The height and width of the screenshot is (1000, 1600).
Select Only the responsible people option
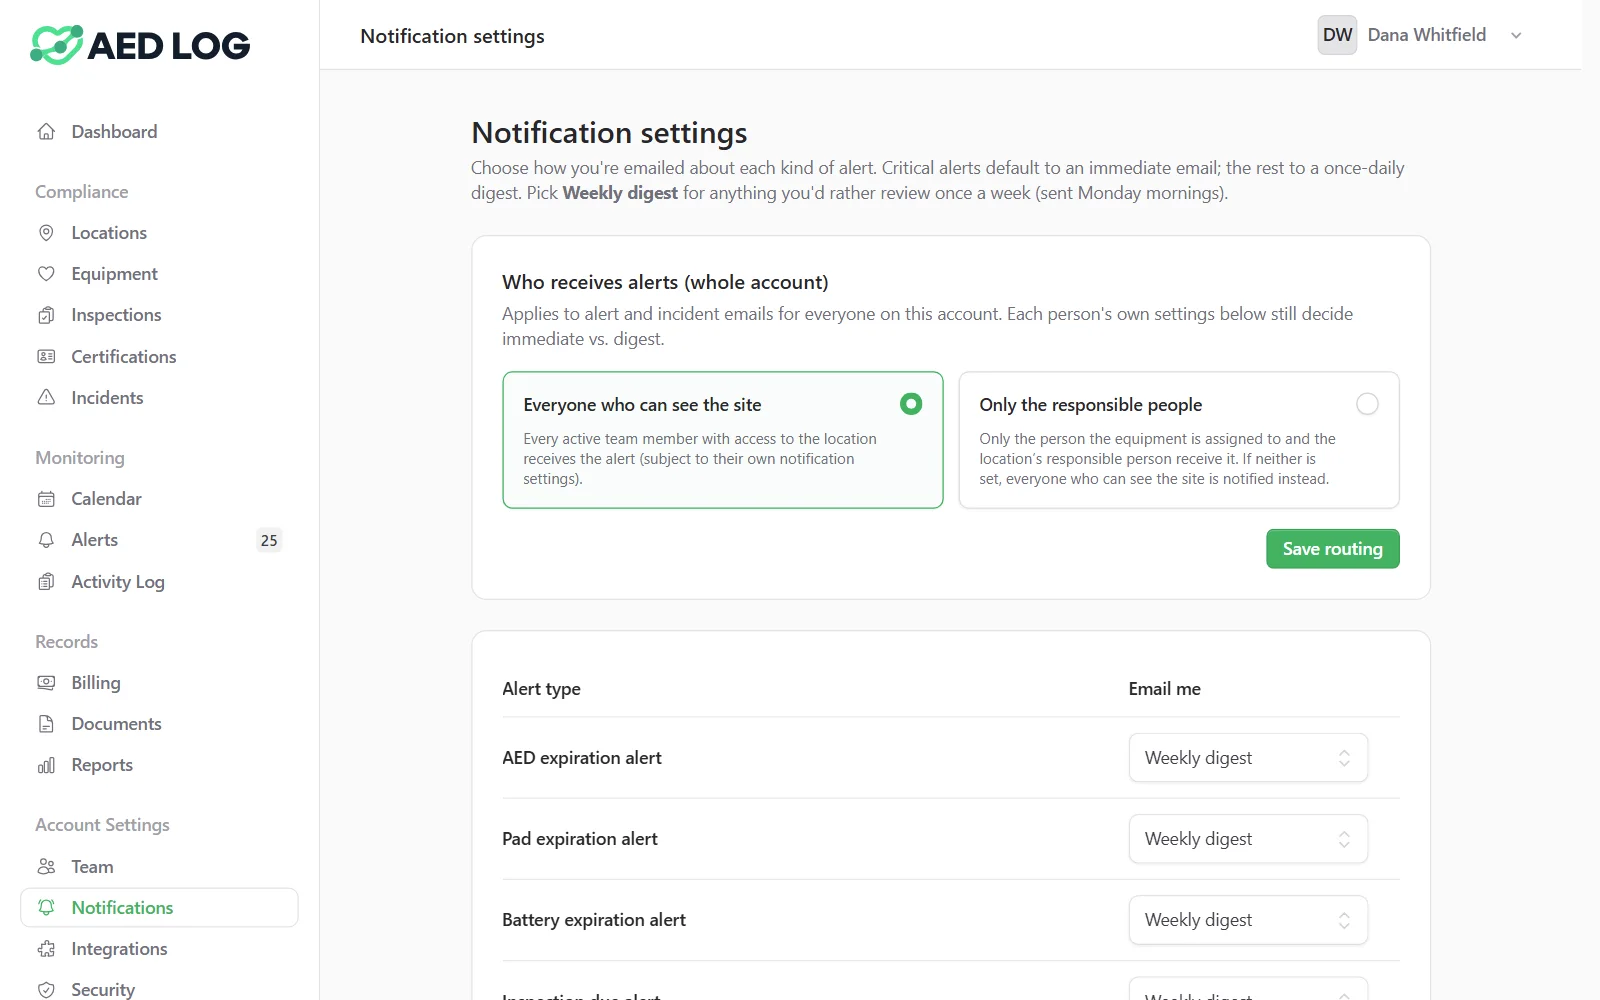(1179, 440)
